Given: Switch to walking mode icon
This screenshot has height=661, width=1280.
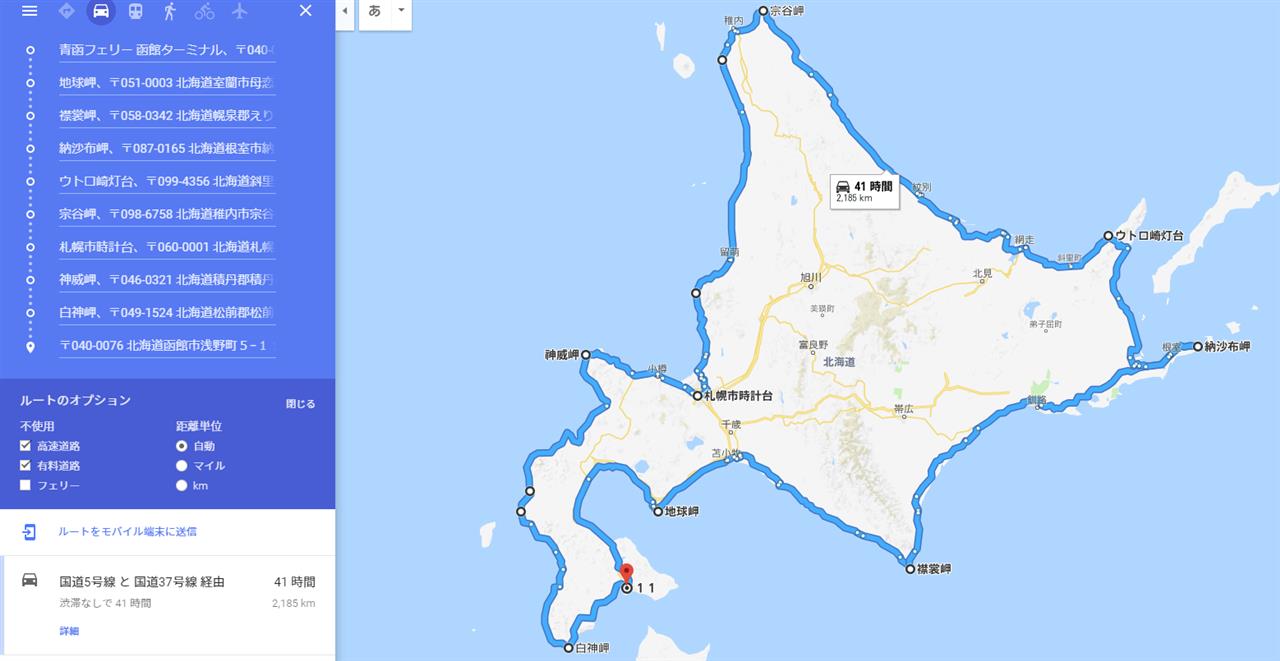Looking at the screenshot, I should click(170, 11).
